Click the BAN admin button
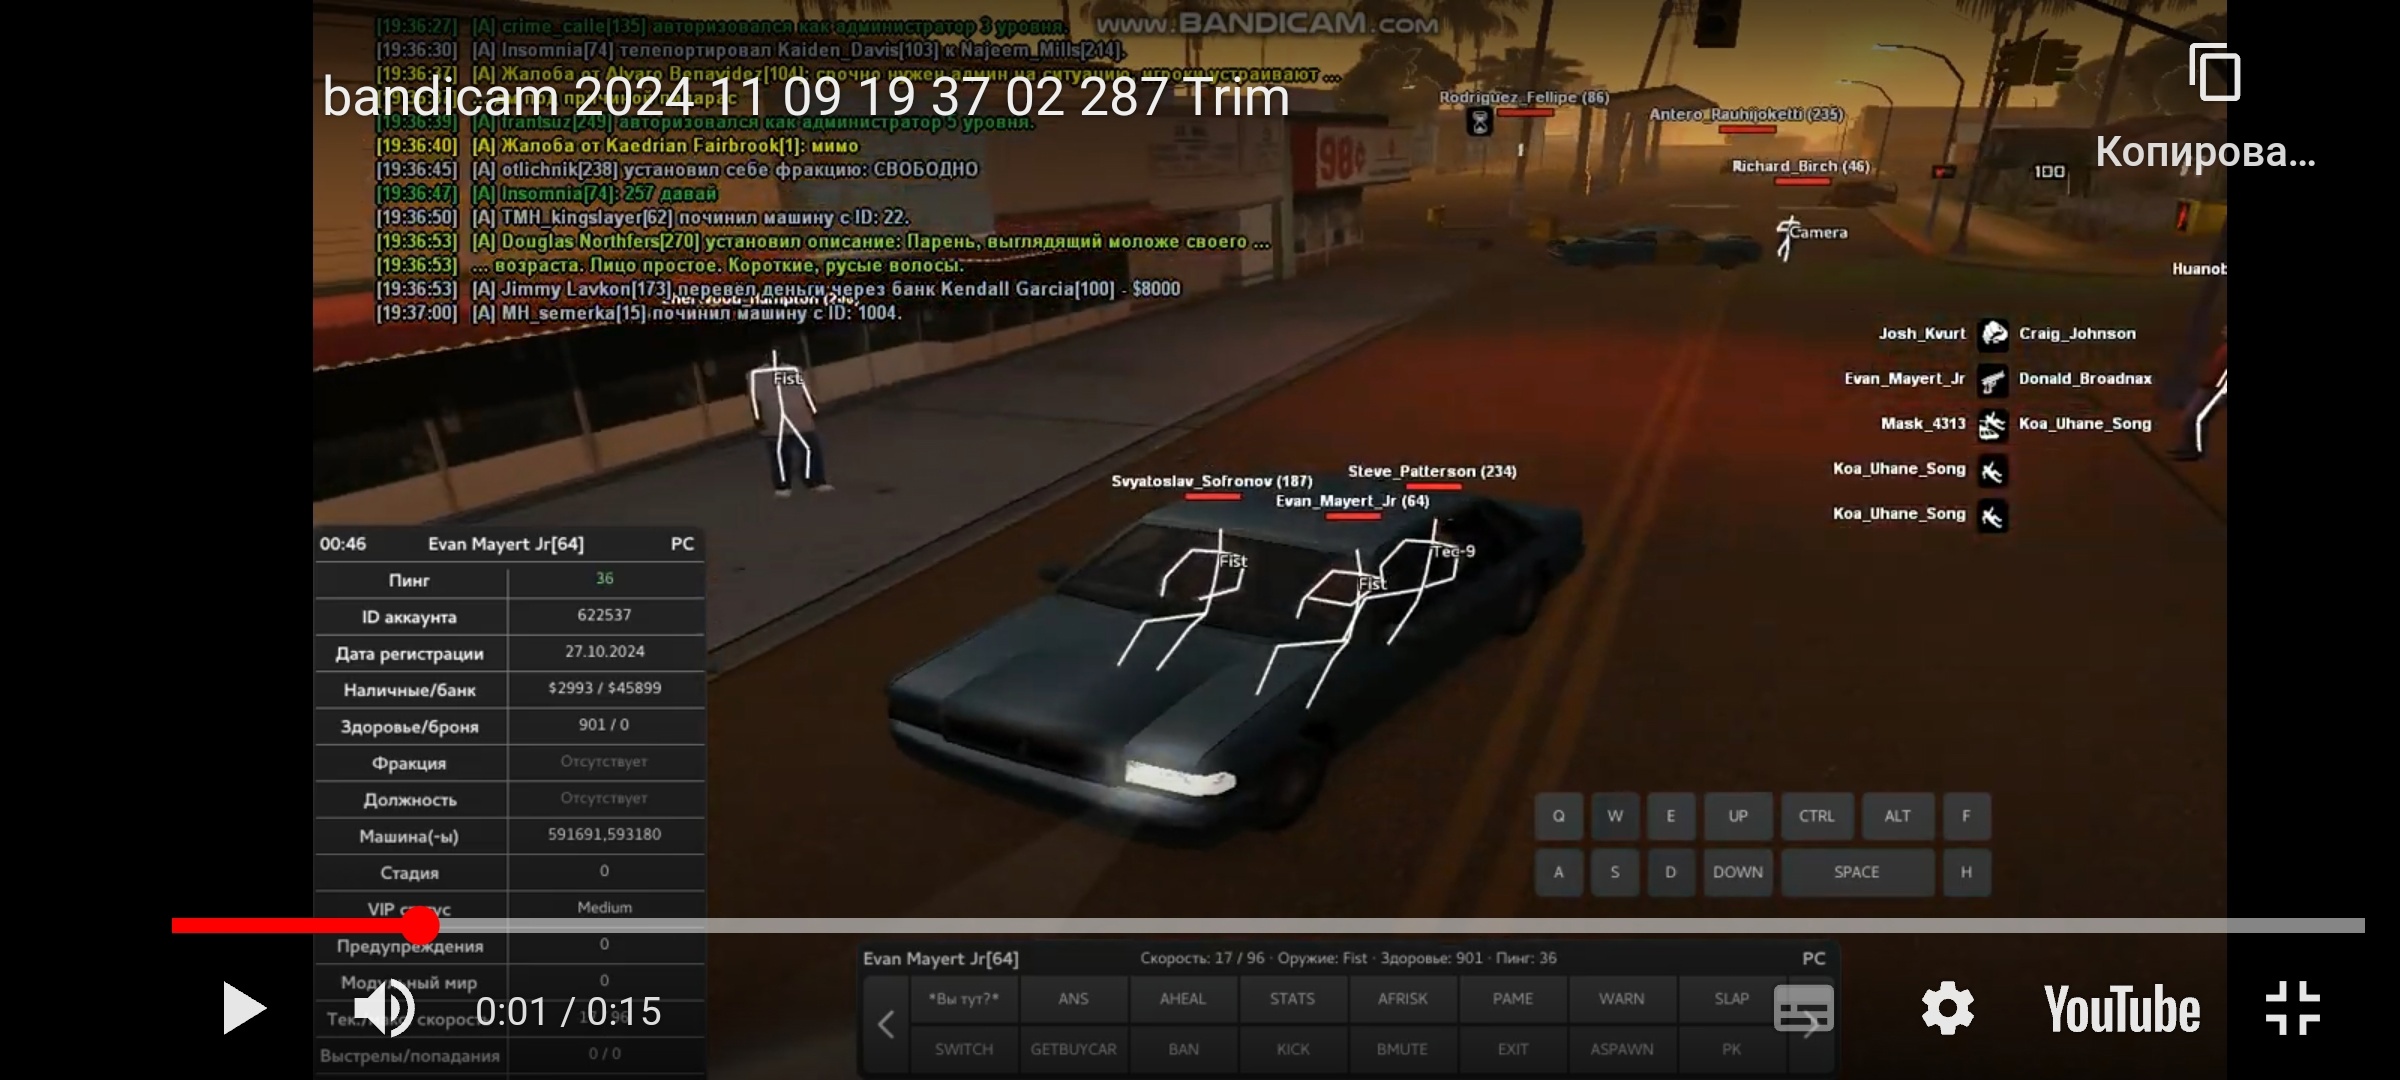Image resolution: width=2400 pixels, height=1080 pixels. 1183,1049
